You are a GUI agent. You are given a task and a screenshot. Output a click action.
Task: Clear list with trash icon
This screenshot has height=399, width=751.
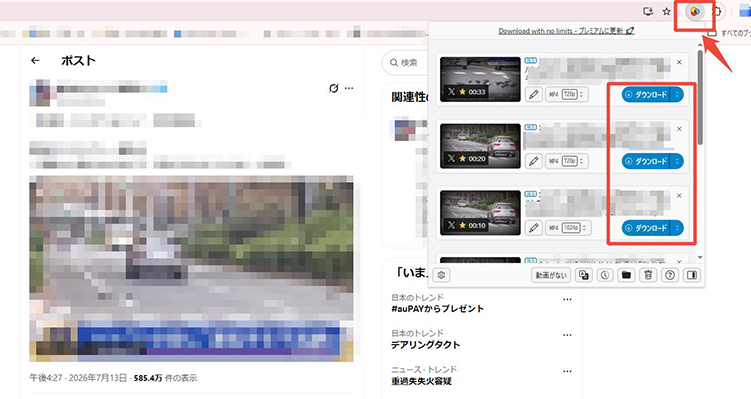648,275
